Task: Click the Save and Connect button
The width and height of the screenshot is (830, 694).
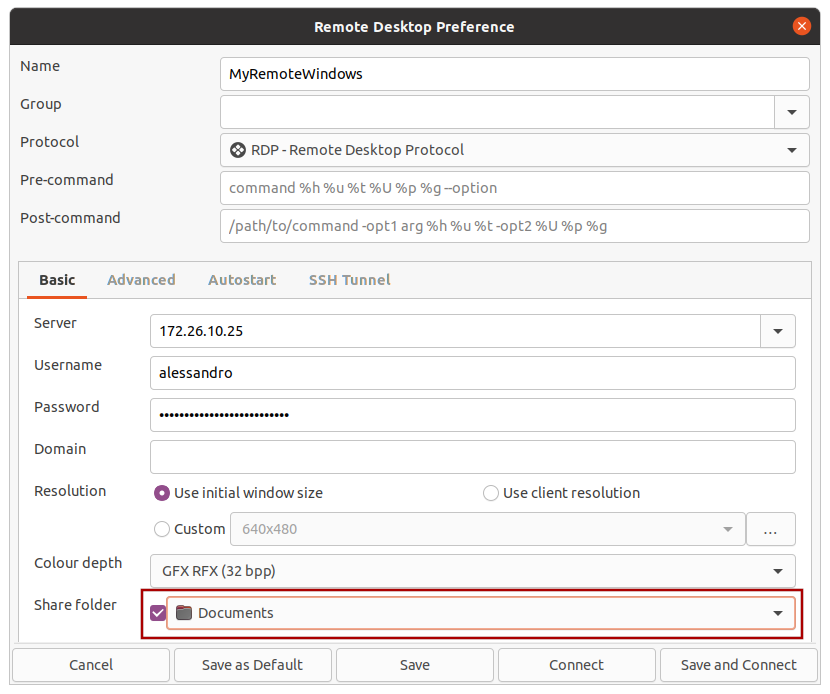Action: pos(738,665)
